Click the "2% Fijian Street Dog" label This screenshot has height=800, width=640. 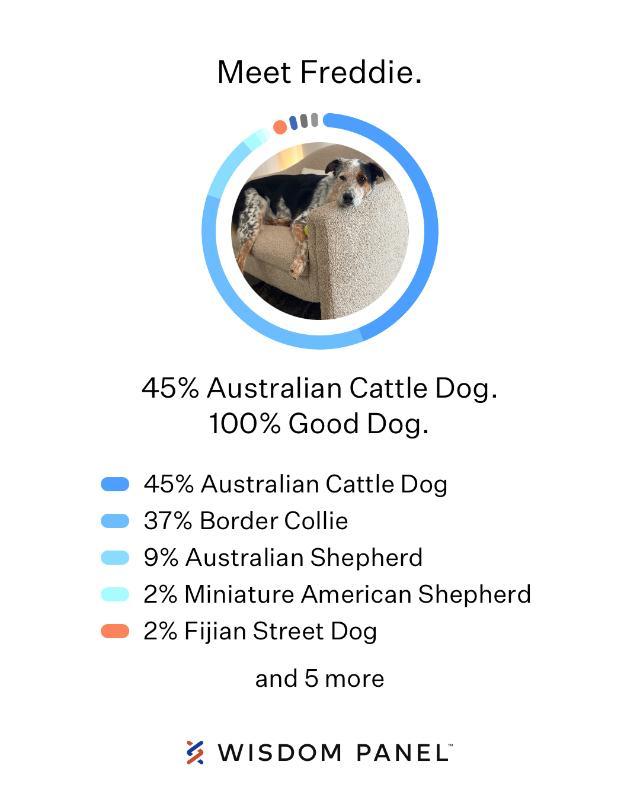tap(260, 631)
